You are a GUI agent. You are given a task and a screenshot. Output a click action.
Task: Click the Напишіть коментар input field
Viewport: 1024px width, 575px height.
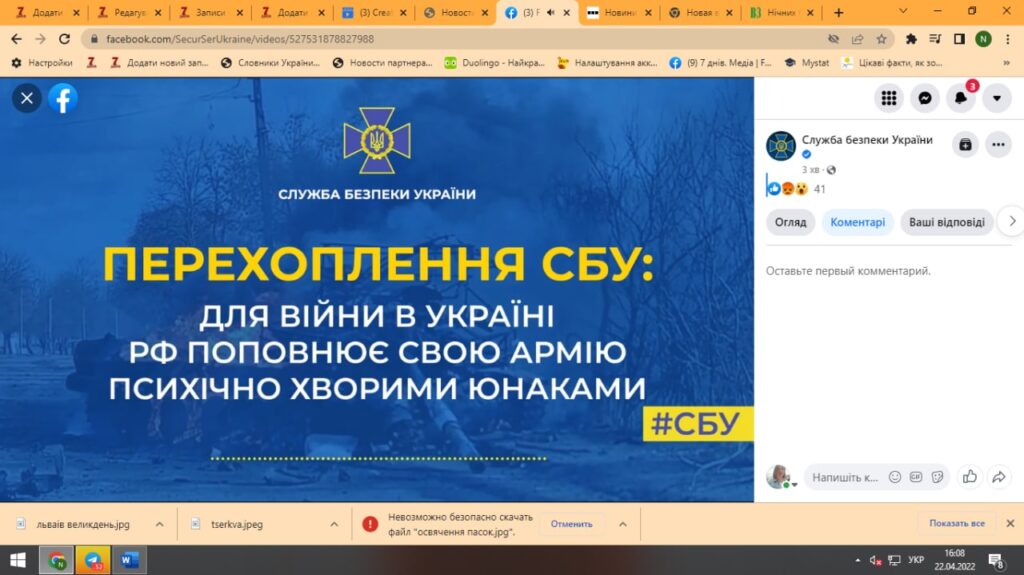pyautogui.click(x=845, y=477)
